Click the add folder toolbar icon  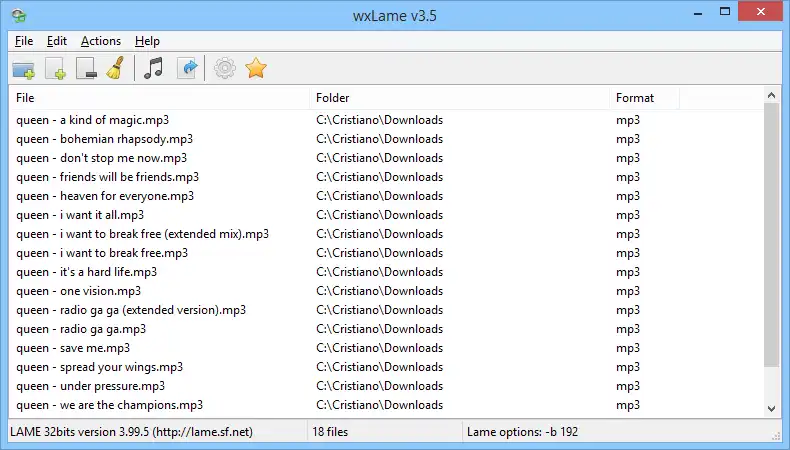pyautogui.click(x=23, y=68)
